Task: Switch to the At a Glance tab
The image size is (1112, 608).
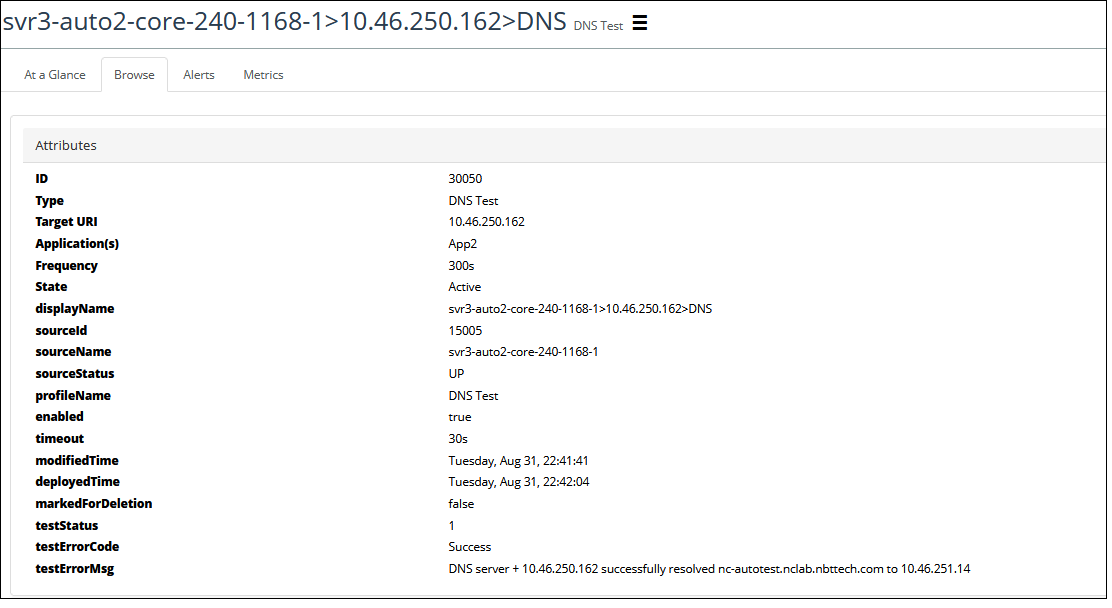Action: tap(55, 75)
